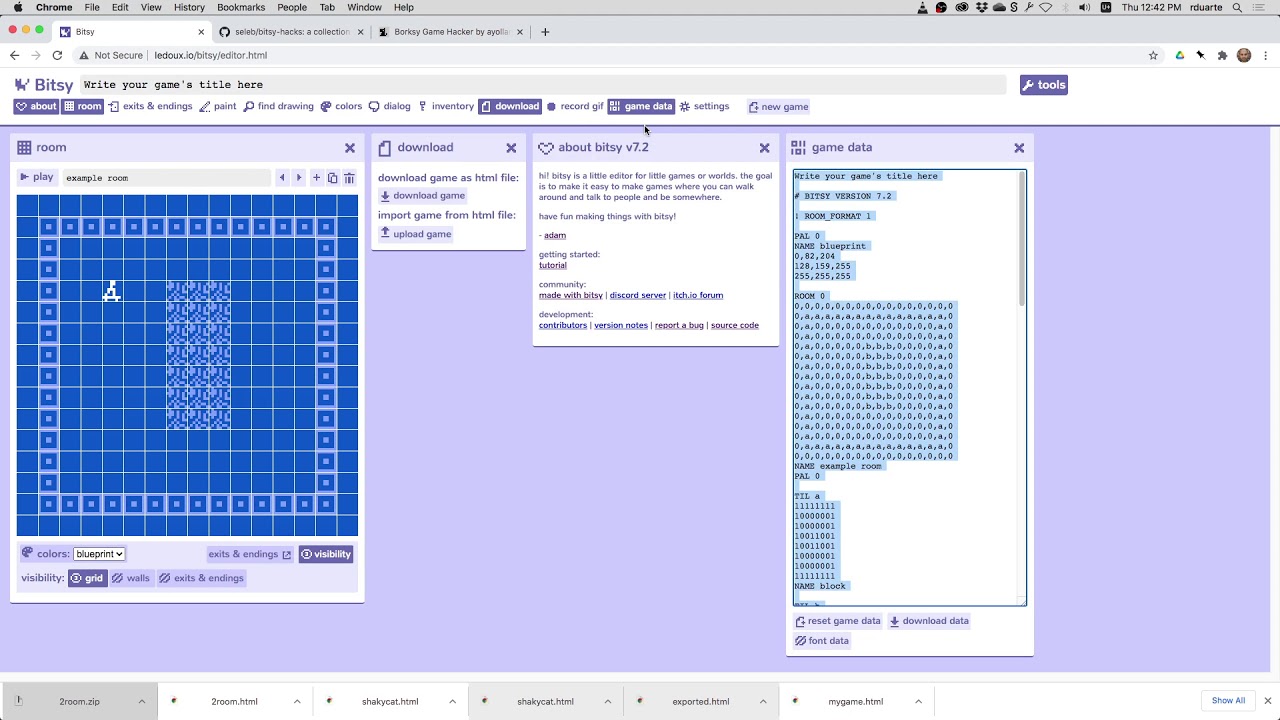Open adam link
The width and height of the screenshot is (1280, 720).
click(x=555, y=235)
